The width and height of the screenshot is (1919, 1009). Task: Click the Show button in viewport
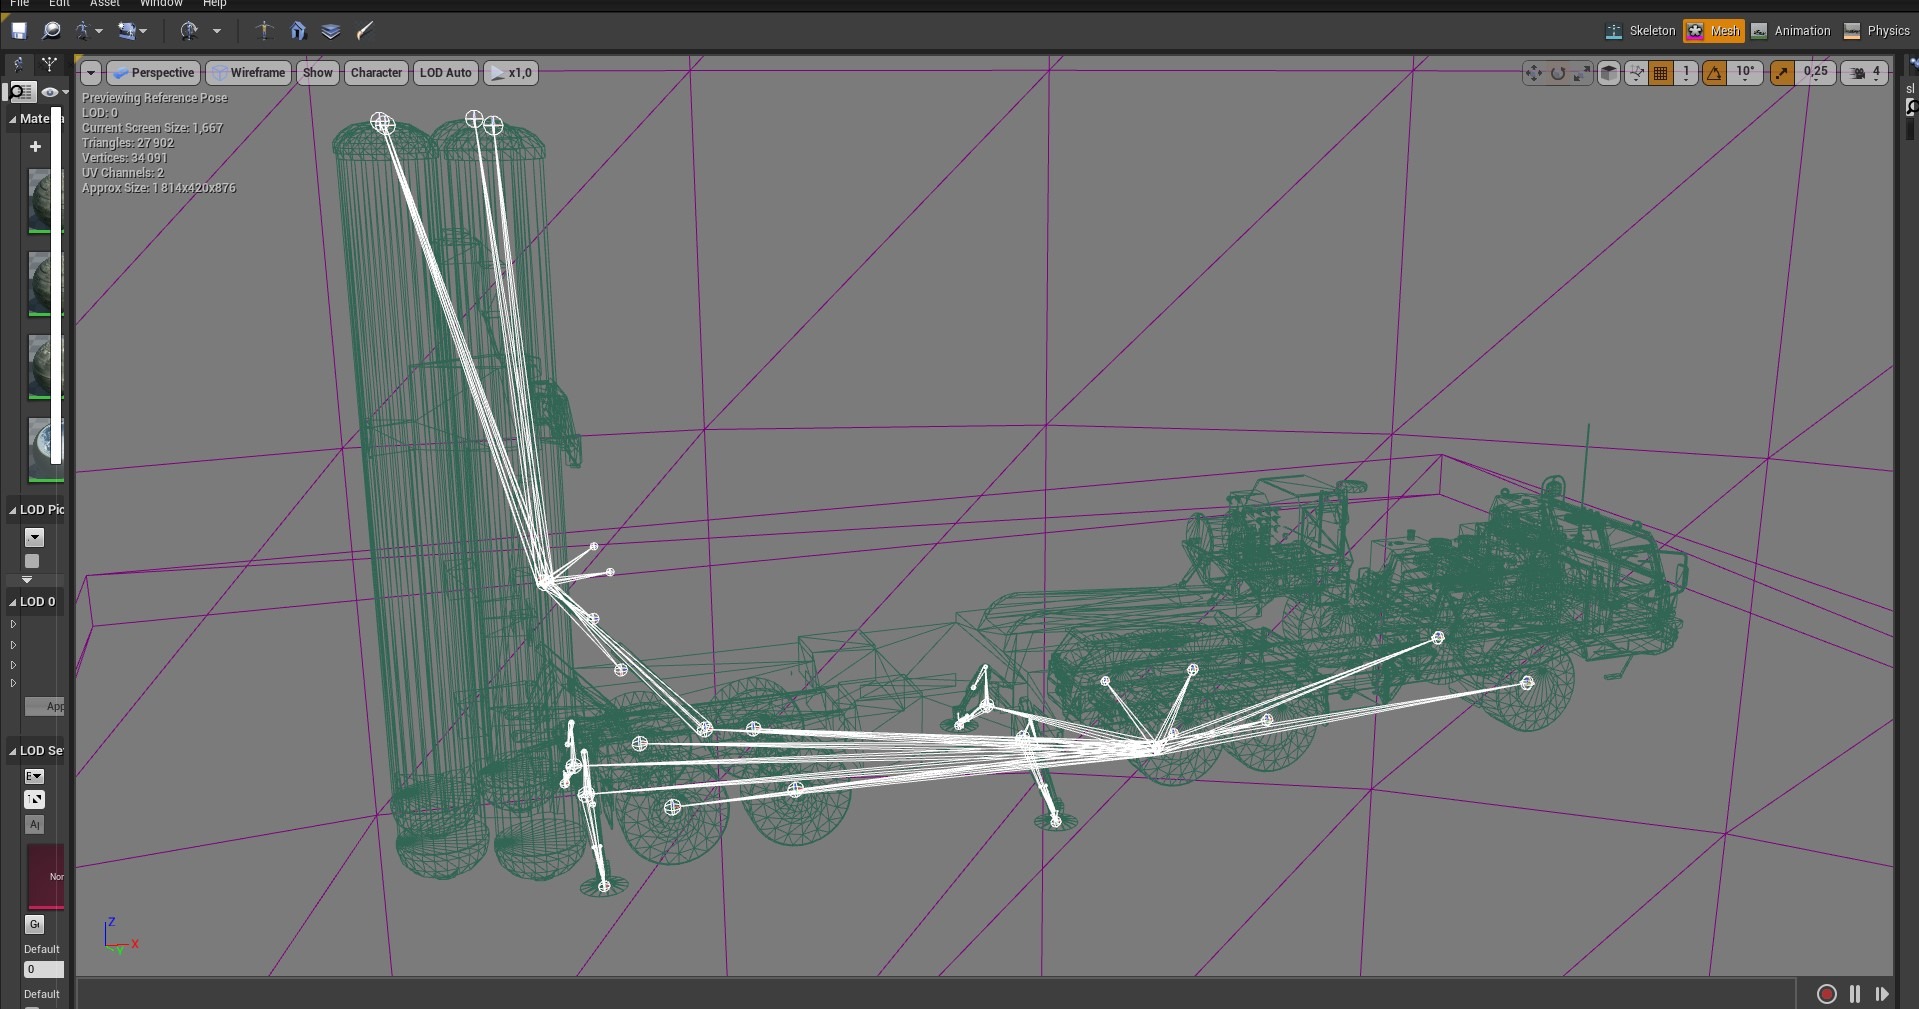point(318,73)
